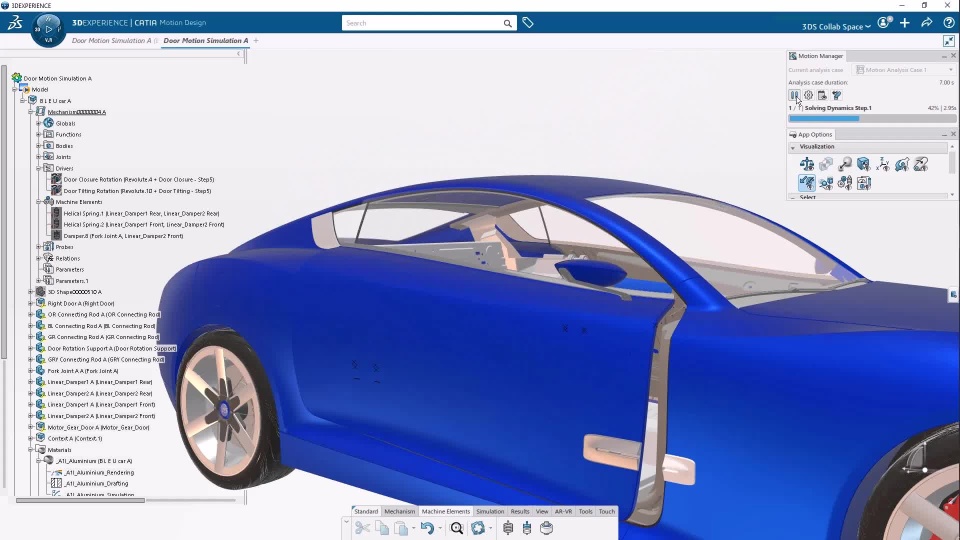Click the plus Add icon in top bar
The height and width of the screenshot is (540, 960).
pyautogui.click(x=905, y=23)
